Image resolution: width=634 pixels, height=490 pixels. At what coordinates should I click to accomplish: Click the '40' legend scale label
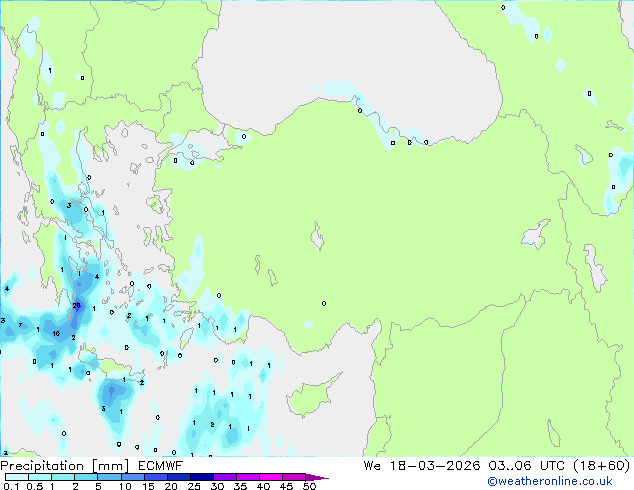[x=263, y=486]
